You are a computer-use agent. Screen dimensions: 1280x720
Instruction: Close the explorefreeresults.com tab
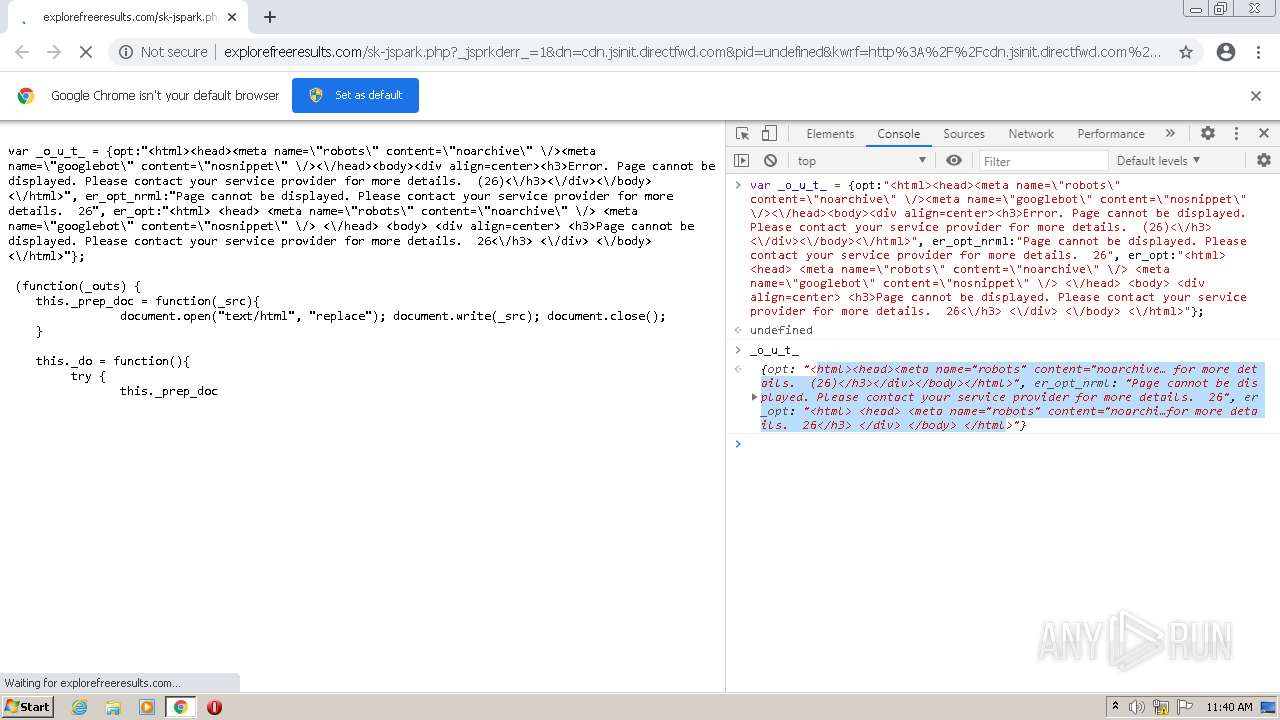[232, 17]
